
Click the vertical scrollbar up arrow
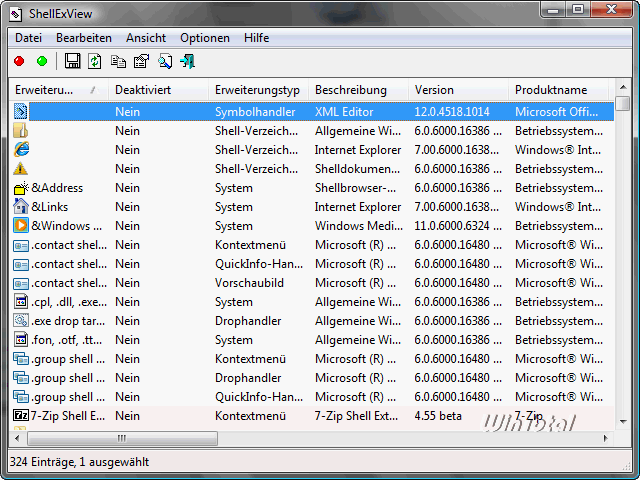623,87
